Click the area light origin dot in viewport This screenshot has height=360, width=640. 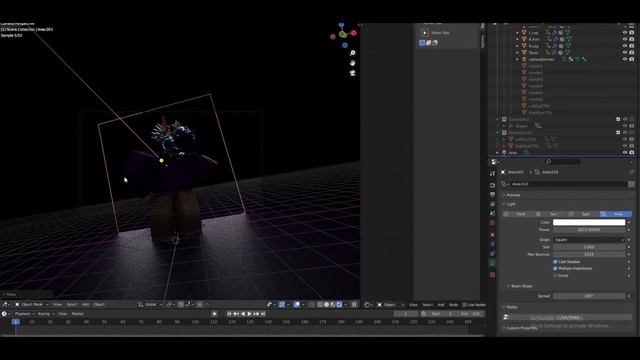click(x=162, y=161)
